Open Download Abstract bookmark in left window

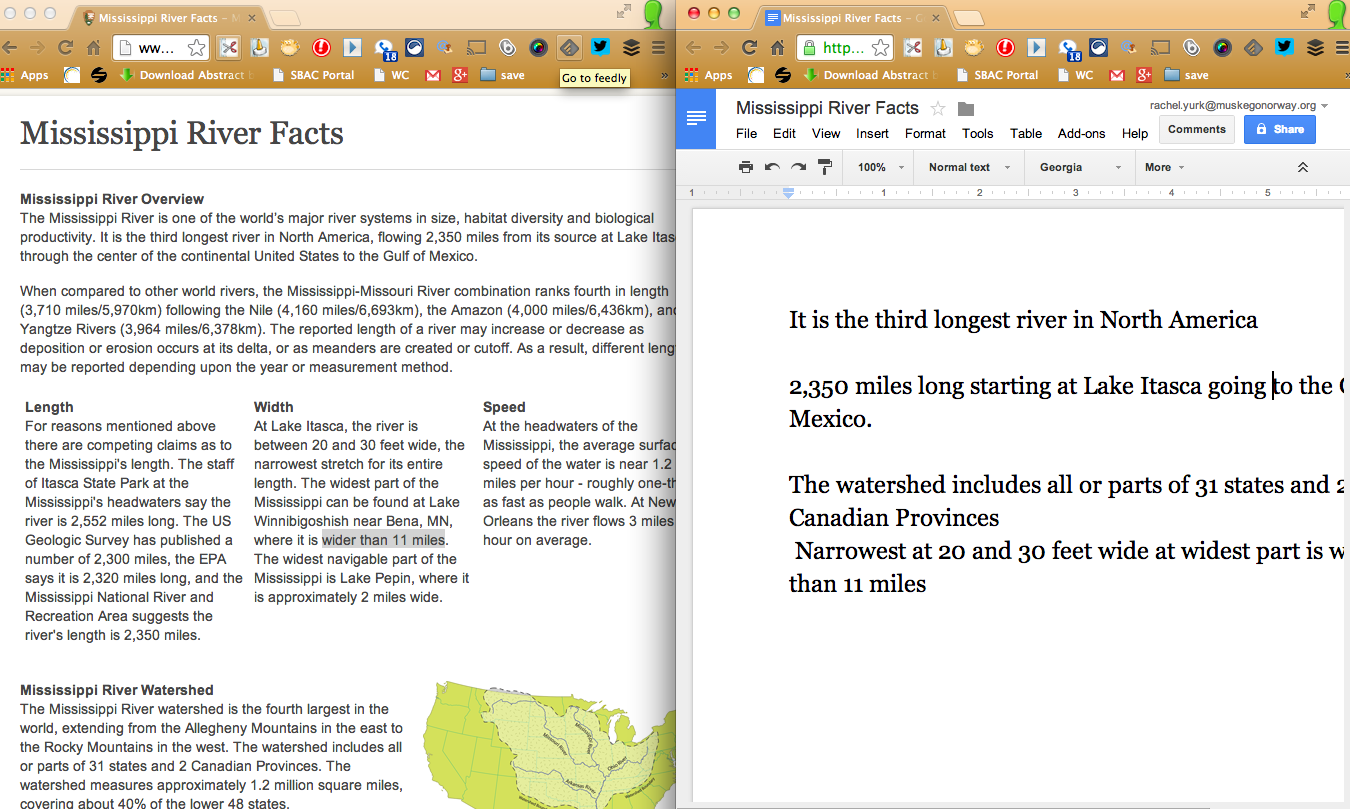tap(187, 75)
